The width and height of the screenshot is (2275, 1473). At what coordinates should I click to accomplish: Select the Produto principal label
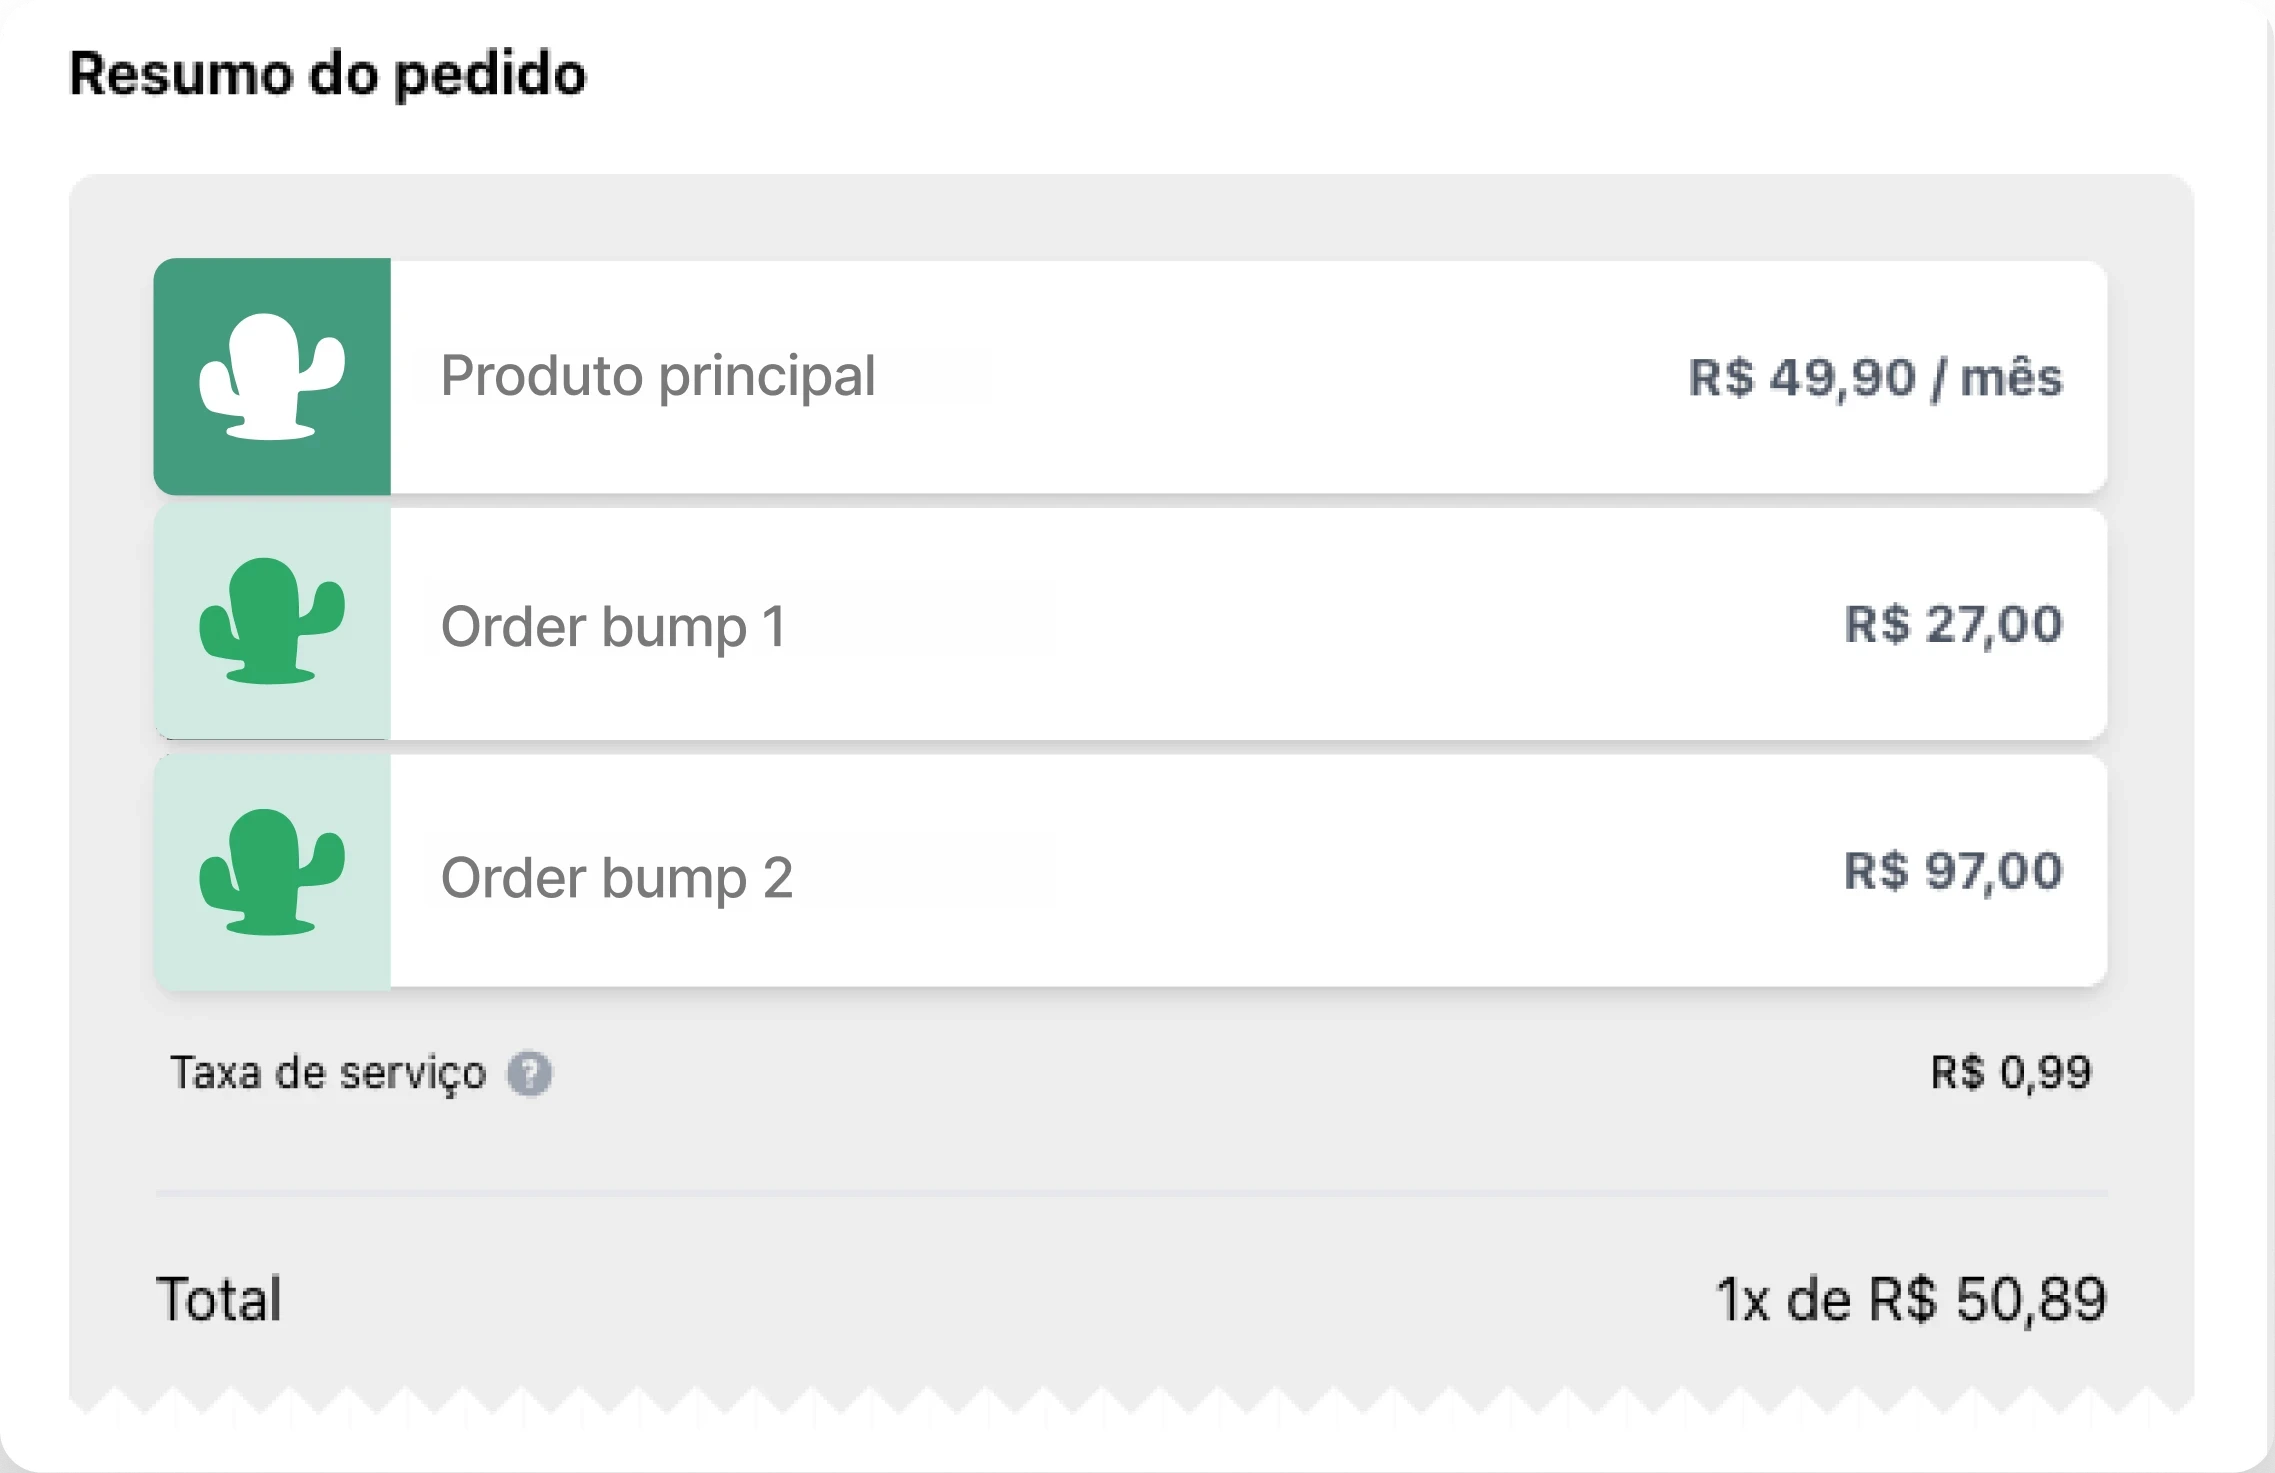(x=658, y=376)
